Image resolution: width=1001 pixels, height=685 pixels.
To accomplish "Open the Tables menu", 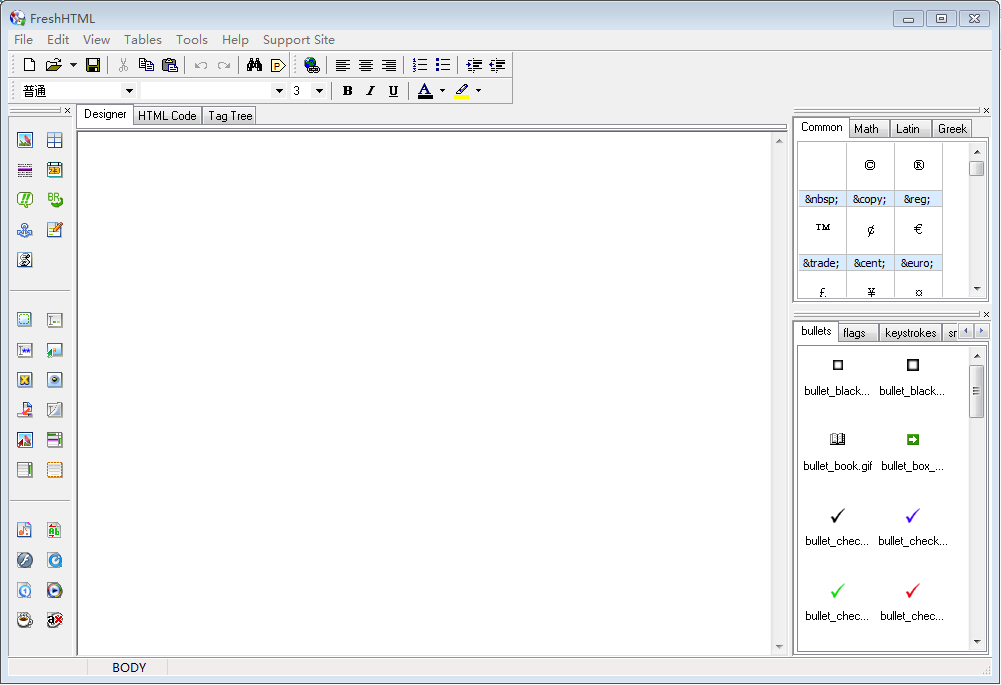I will 142,40.
